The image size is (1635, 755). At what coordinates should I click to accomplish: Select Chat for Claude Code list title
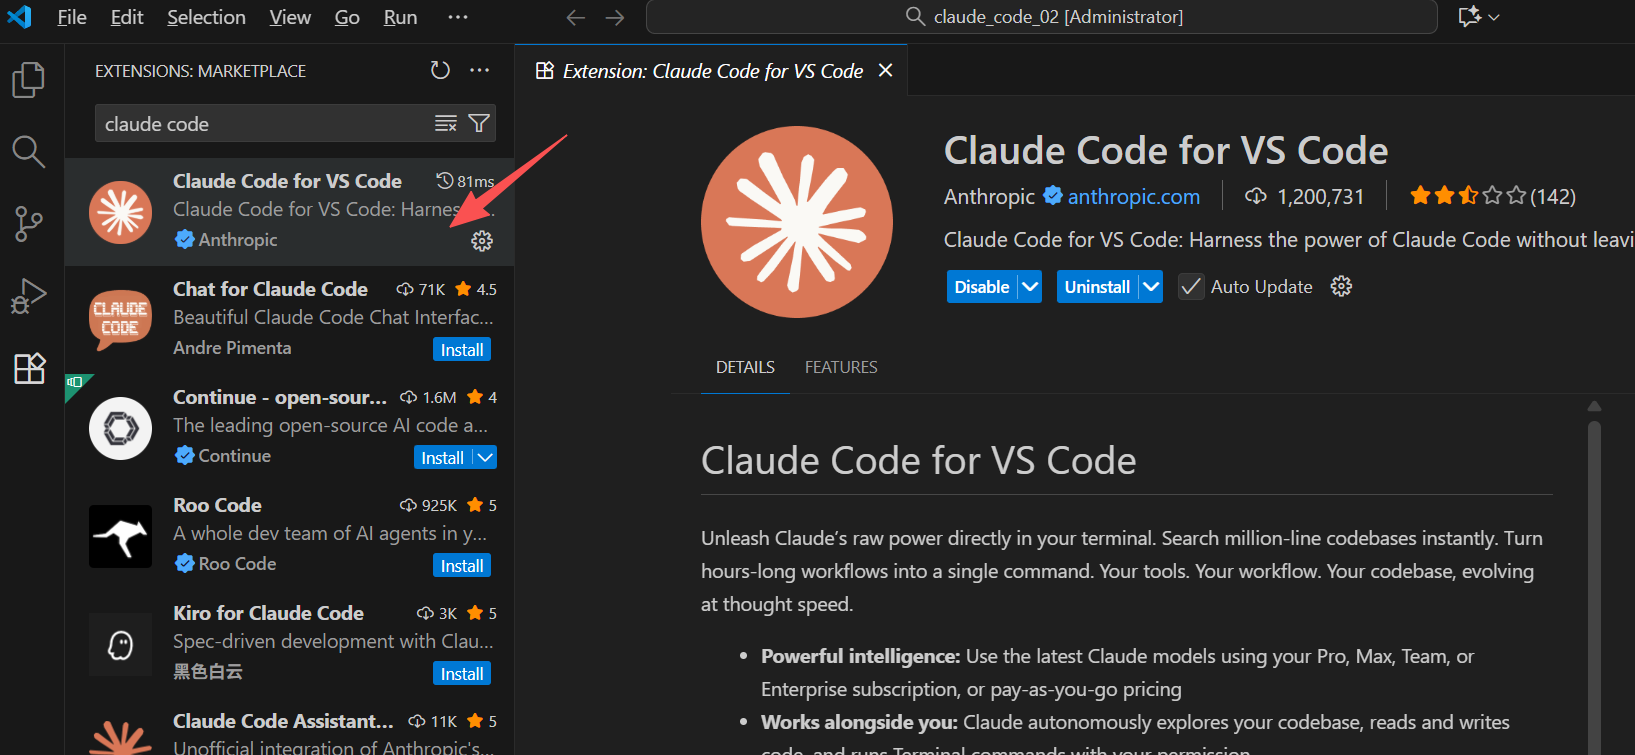pyautogui.click(x=270, y=289)
